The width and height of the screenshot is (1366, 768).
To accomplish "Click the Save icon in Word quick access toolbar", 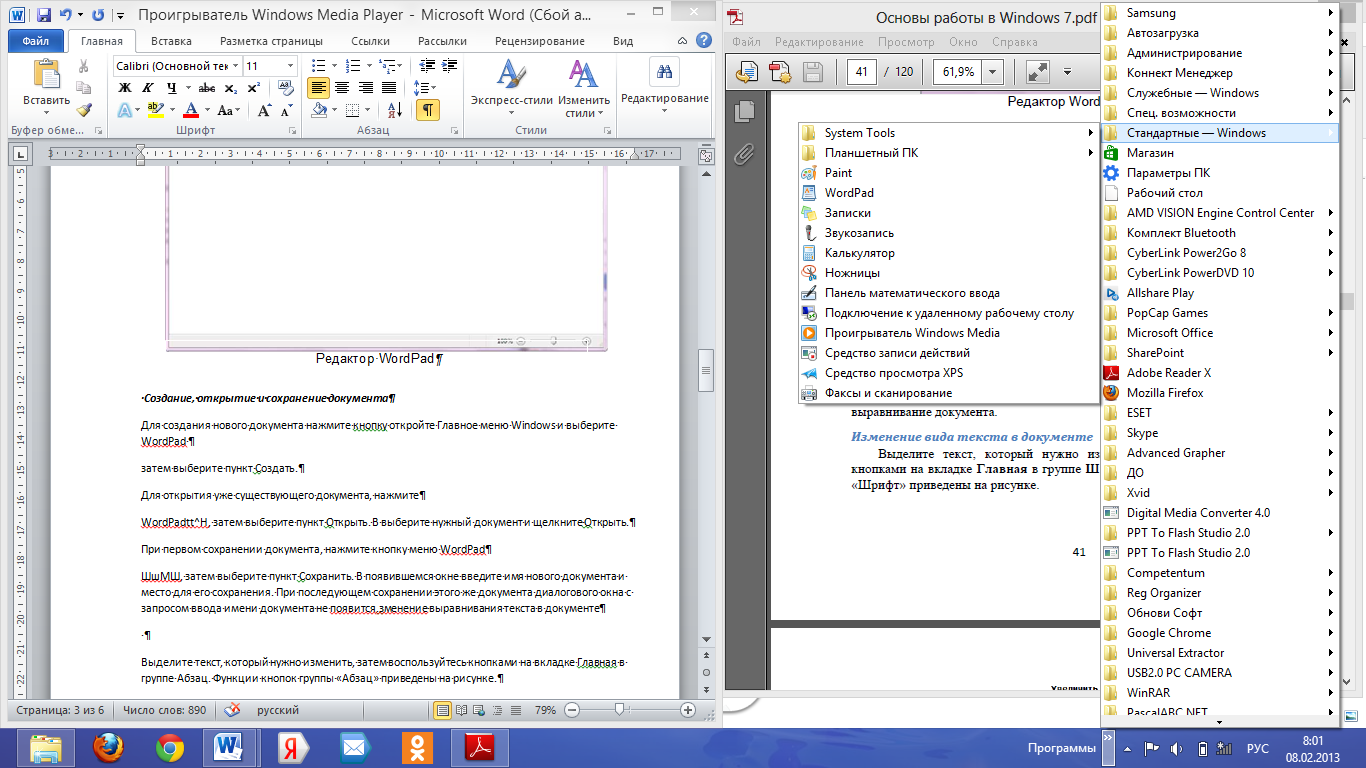I will pyautogui.click(x=43, y=16).
